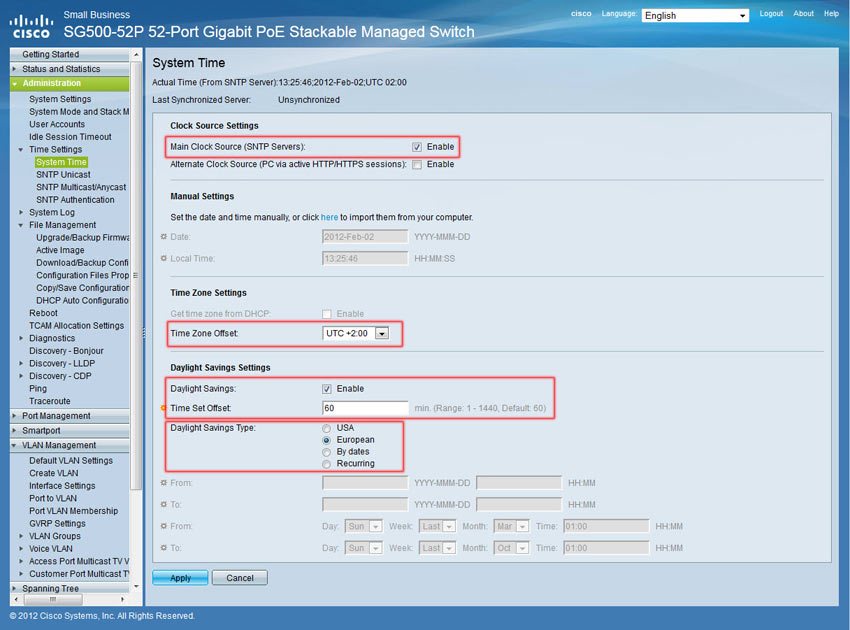The height and width of the screenshot is (630, 850).
Task: Click 'here' to import time from computer
Action: coord(329,217)
